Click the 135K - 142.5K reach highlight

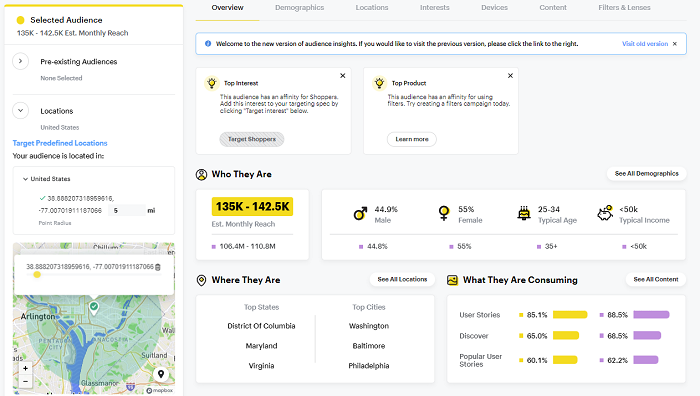pyautogui.click(x=252, y=207)
